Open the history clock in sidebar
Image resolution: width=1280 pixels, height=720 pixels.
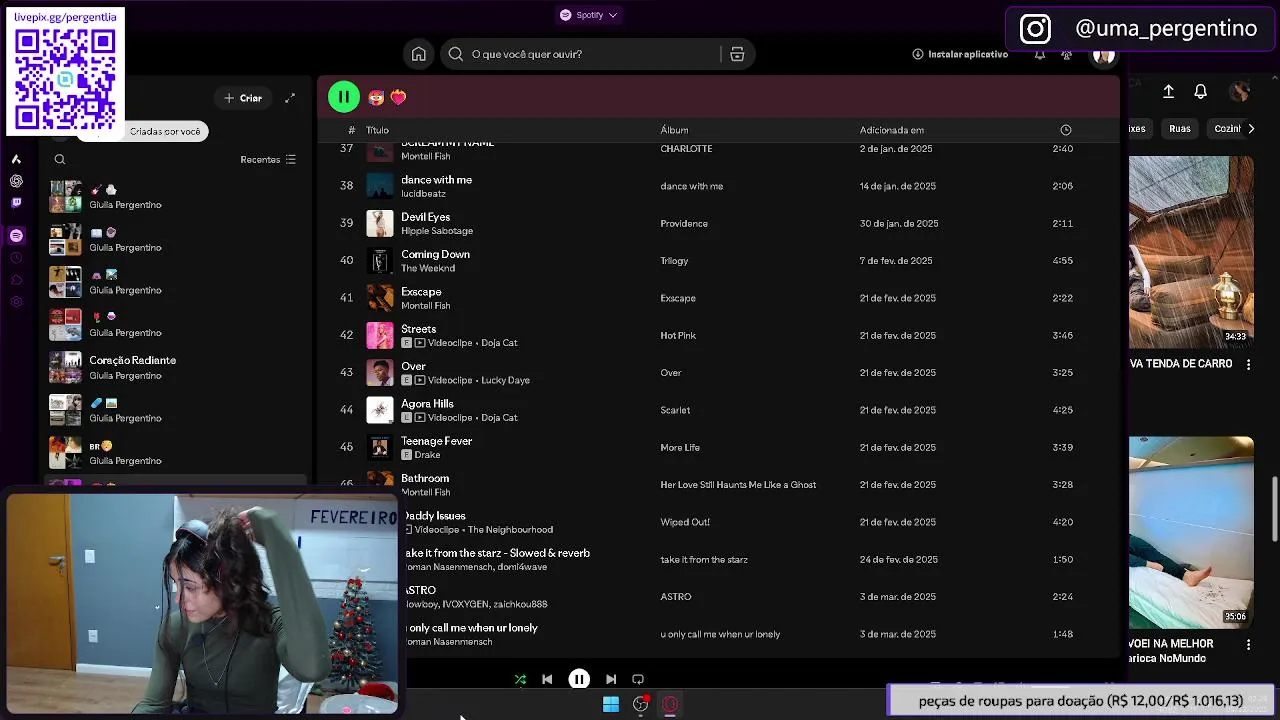tap(16, 258)
